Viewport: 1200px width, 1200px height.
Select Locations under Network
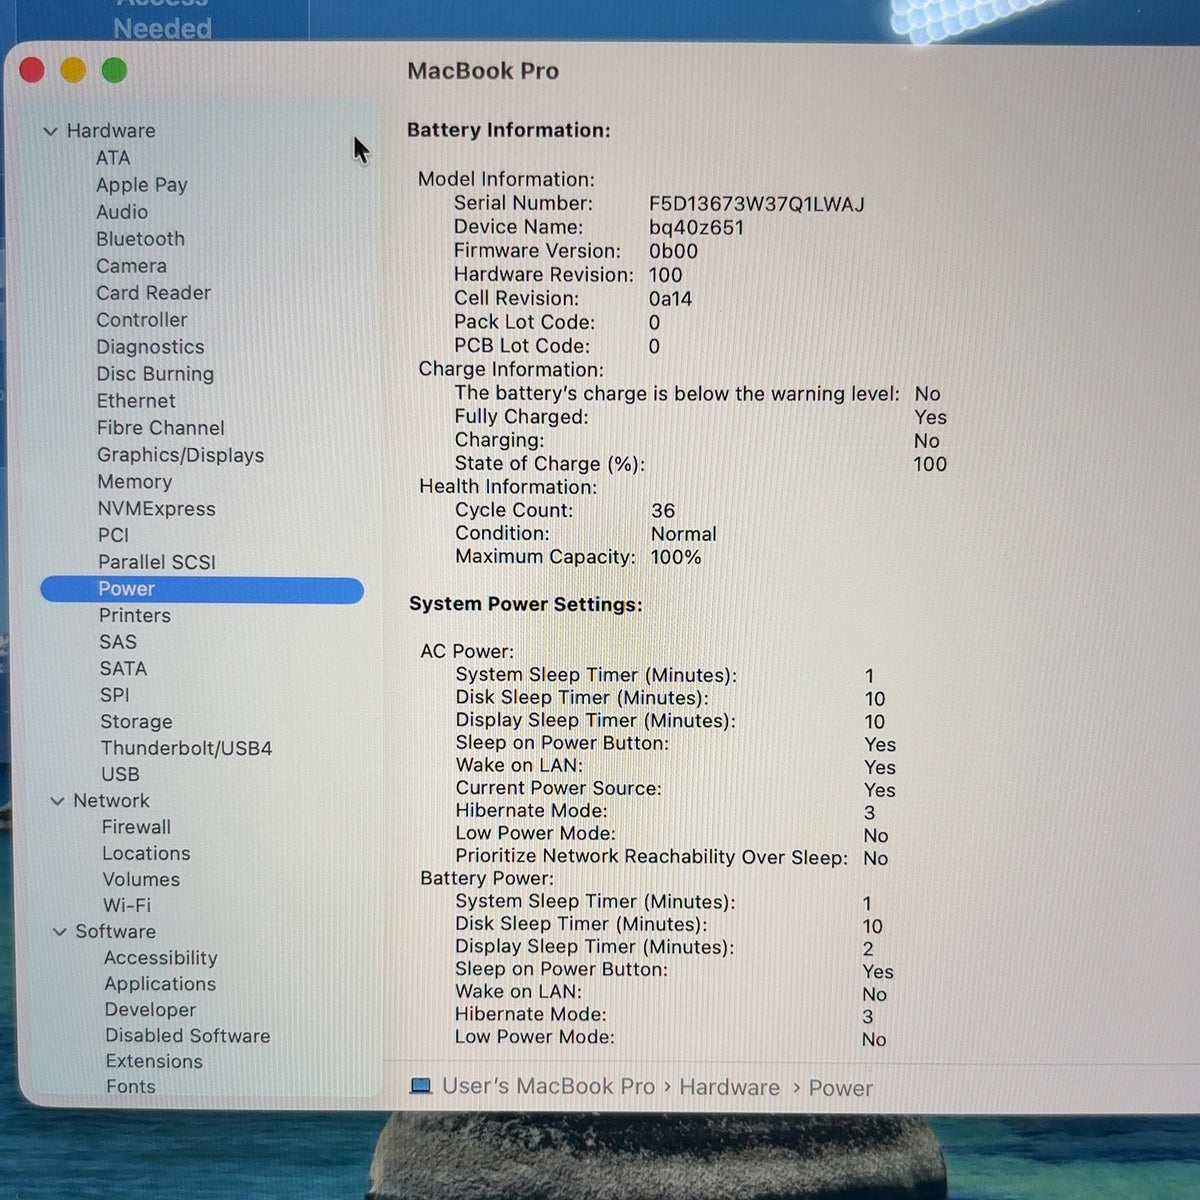[146, 853]
